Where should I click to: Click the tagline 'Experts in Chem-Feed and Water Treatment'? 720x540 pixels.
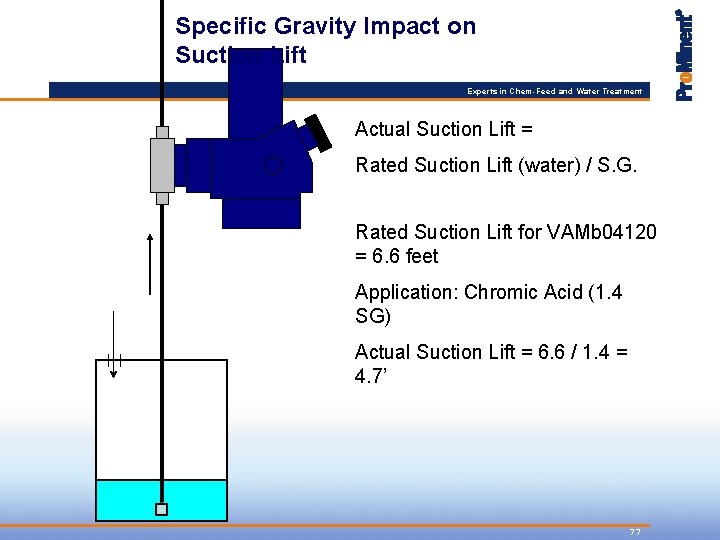[554, 91]
